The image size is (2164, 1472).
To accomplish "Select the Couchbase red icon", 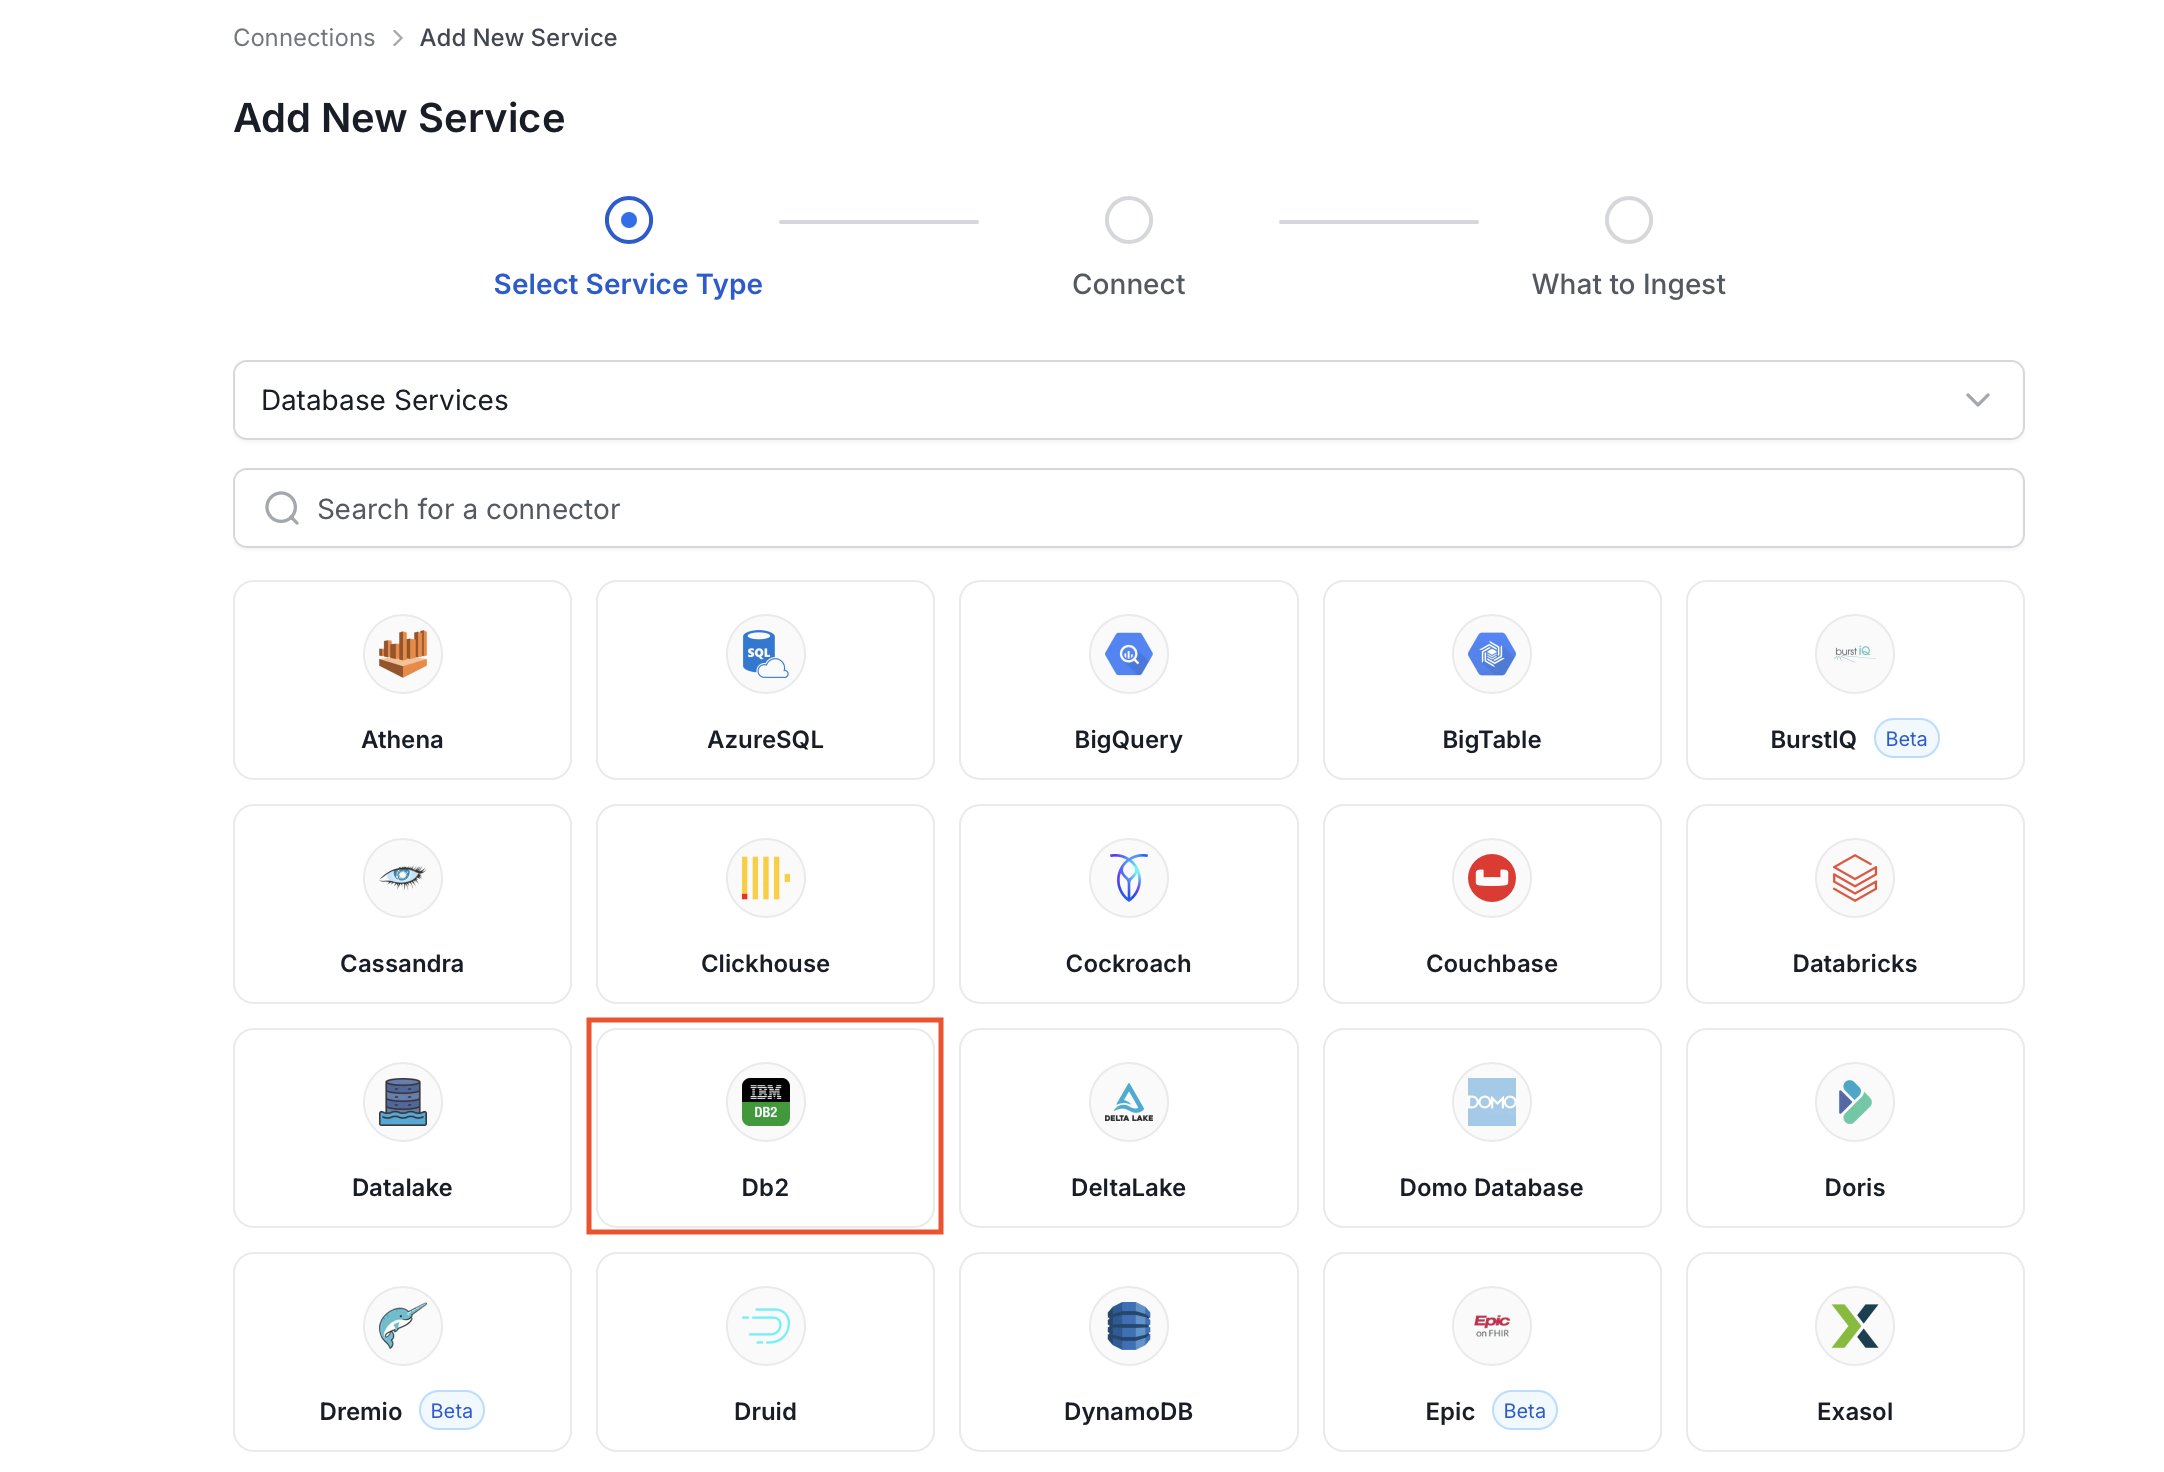I will coord(1491,878).
